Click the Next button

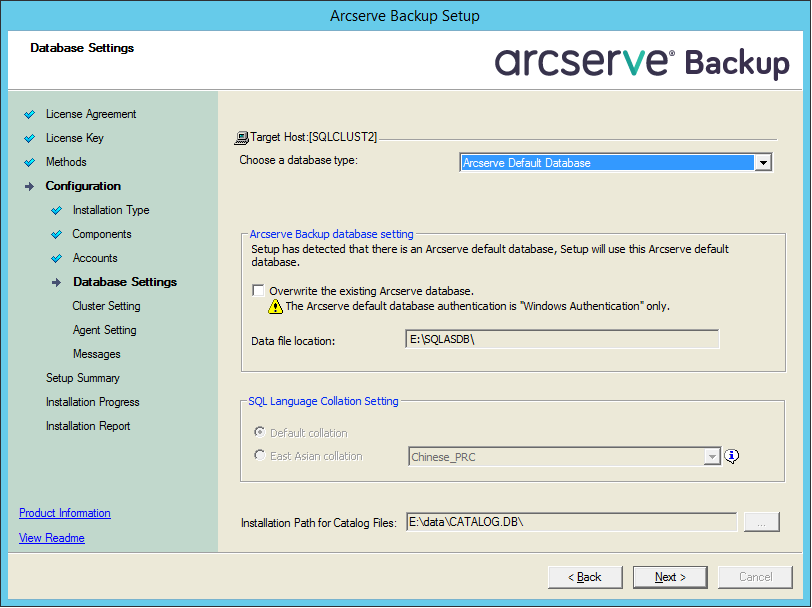click(670, 577)
